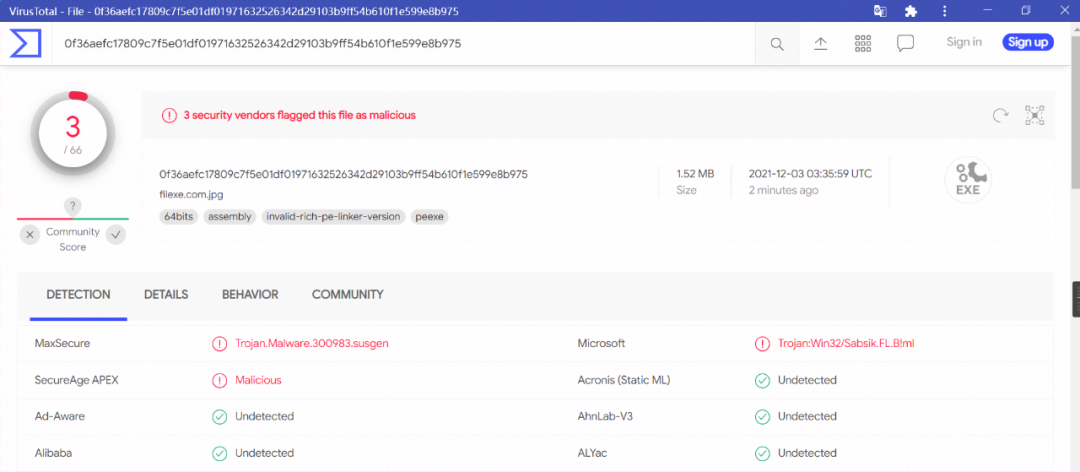Click the hash search input field
Viewport: 1080px width, 472px height.
(403, 43)
